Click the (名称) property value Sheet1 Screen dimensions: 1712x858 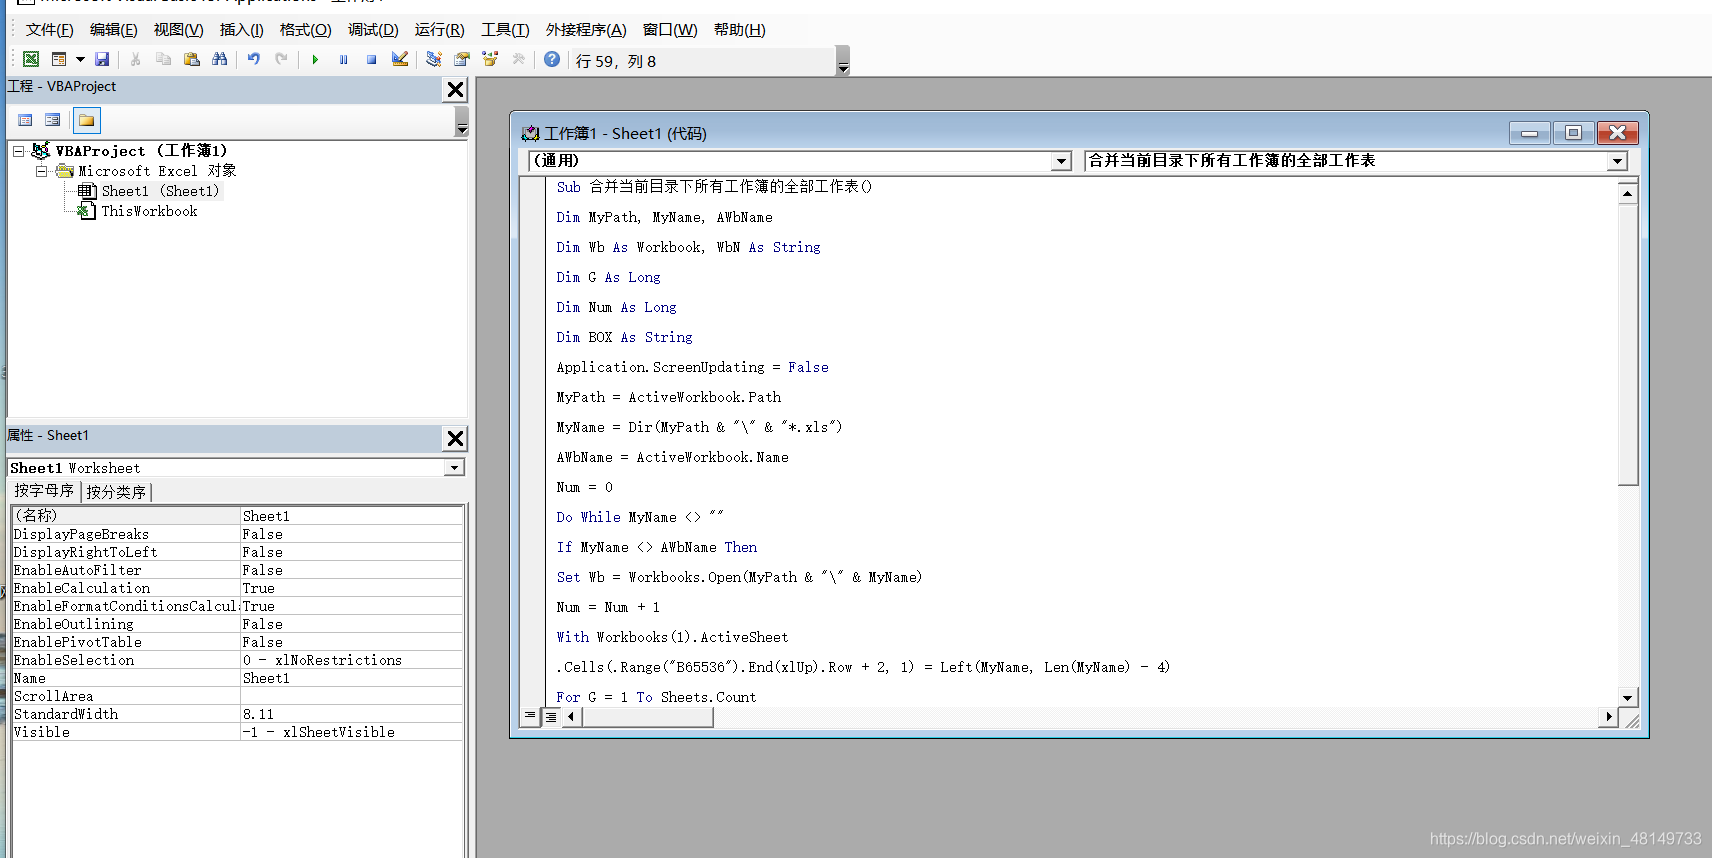351,516
